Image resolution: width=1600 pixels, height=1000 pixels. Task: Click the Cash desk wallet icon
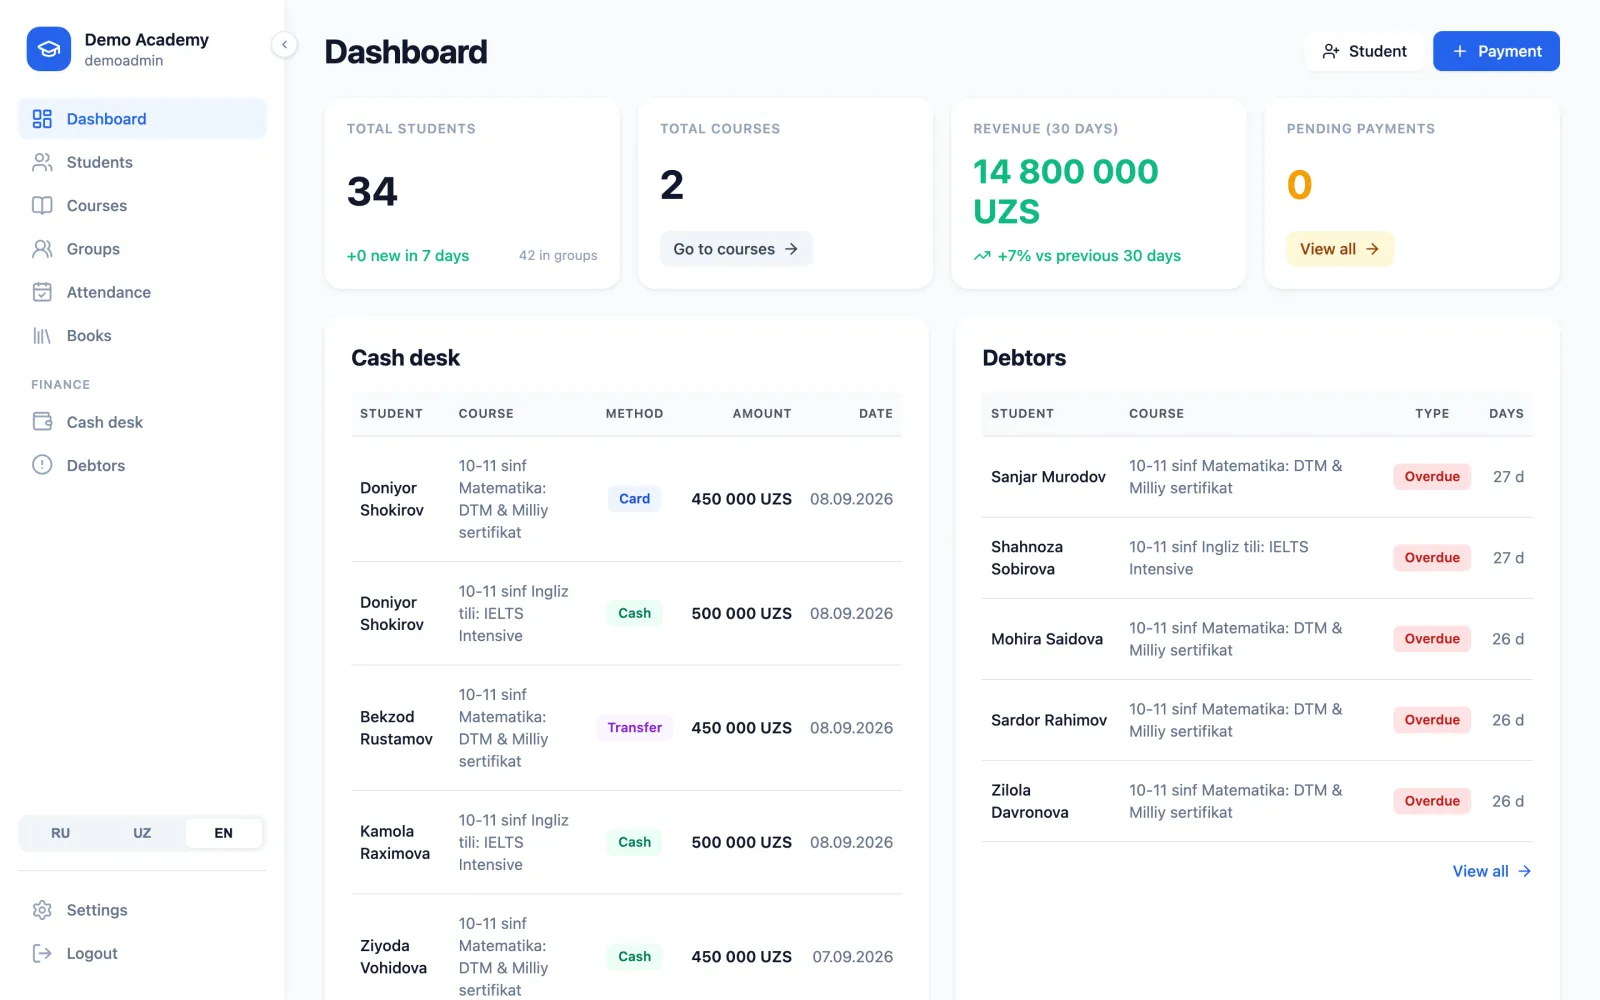click(42, 422)
